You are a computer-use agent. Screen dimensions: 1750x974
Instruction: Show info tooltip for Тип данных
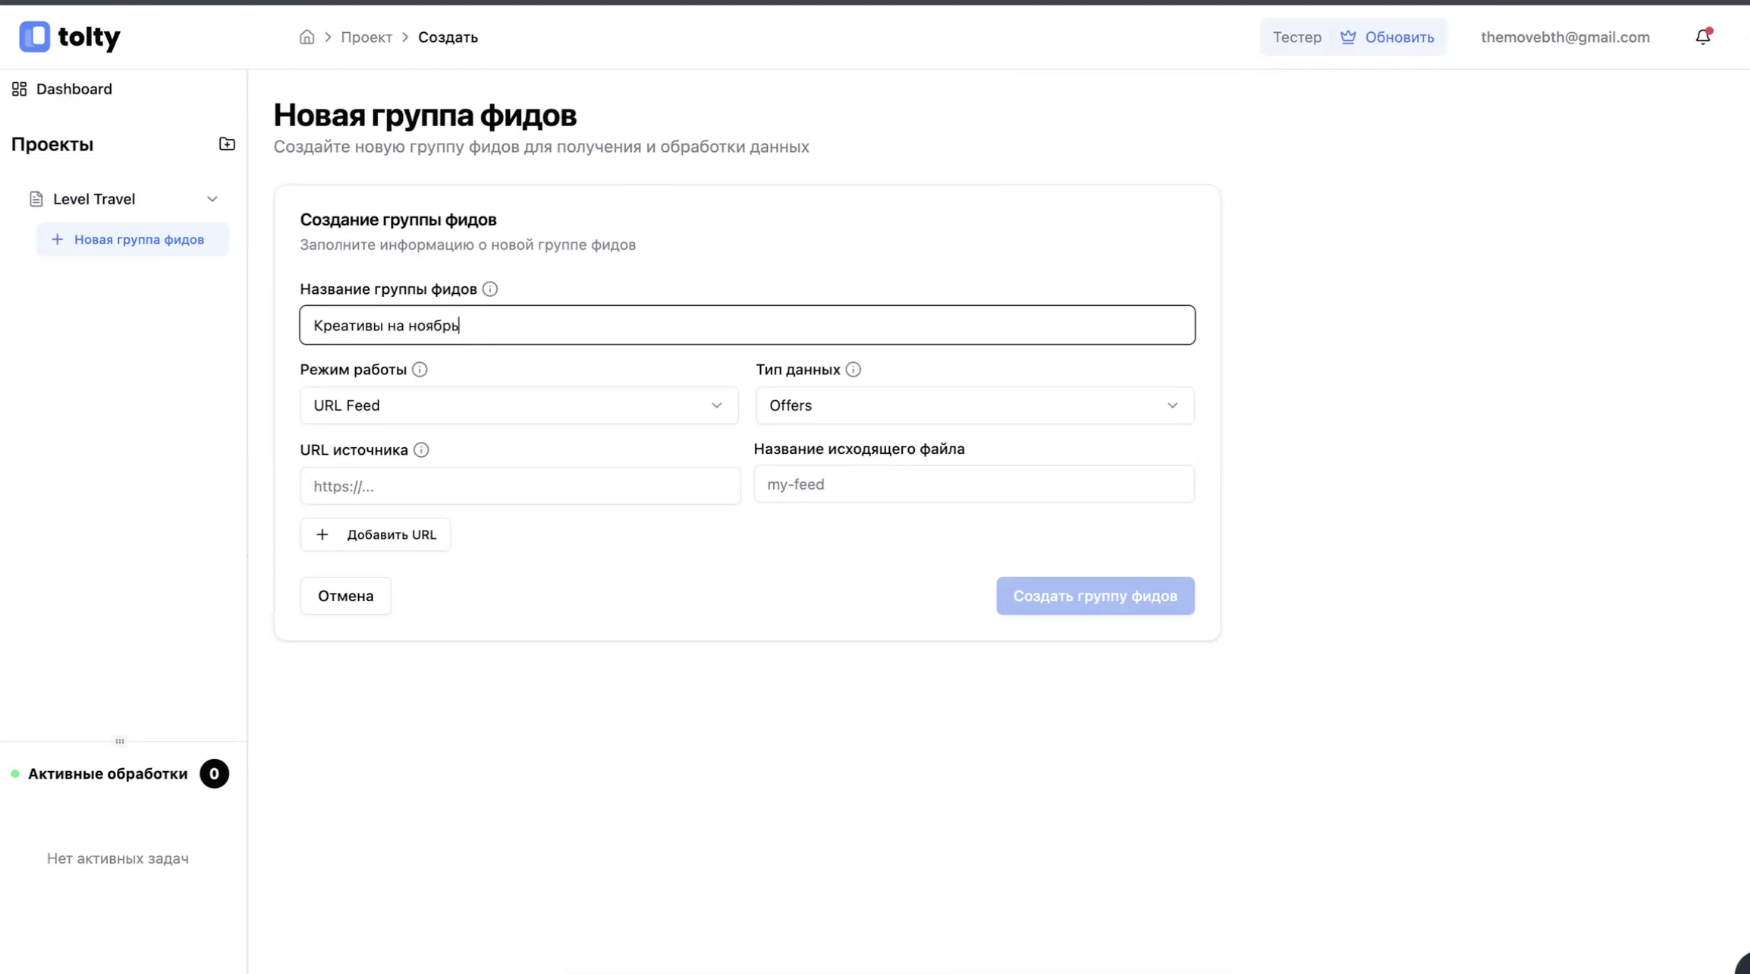(x=853, y=369)
